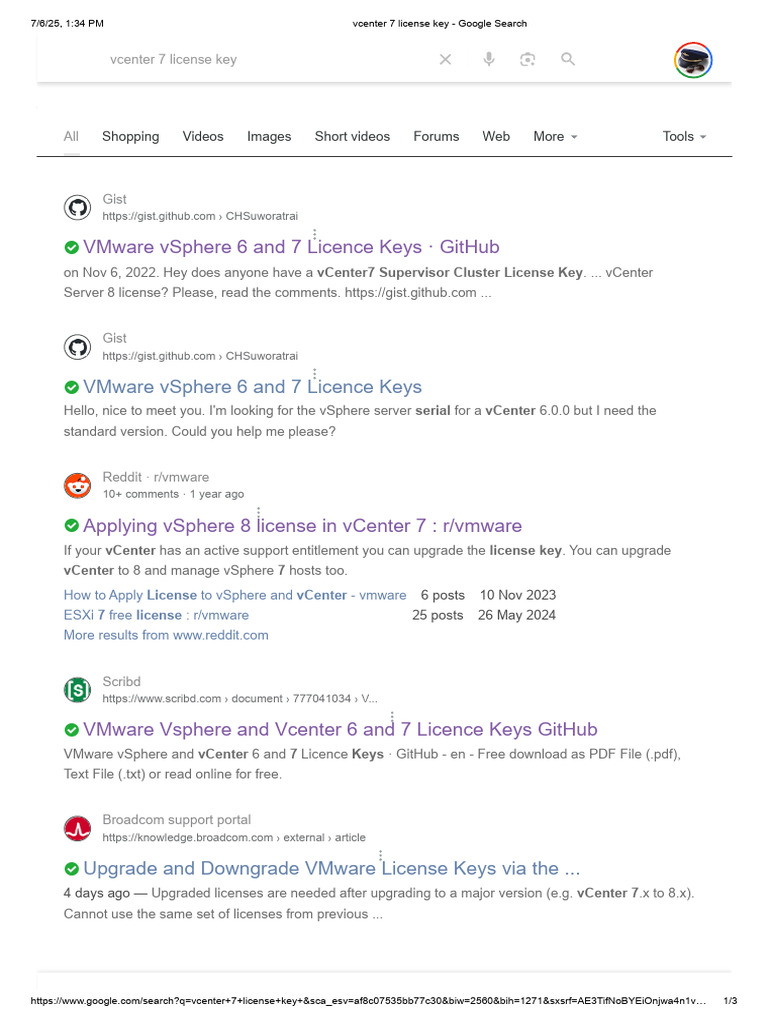Switch to the Forums tab

click(436, 137)
